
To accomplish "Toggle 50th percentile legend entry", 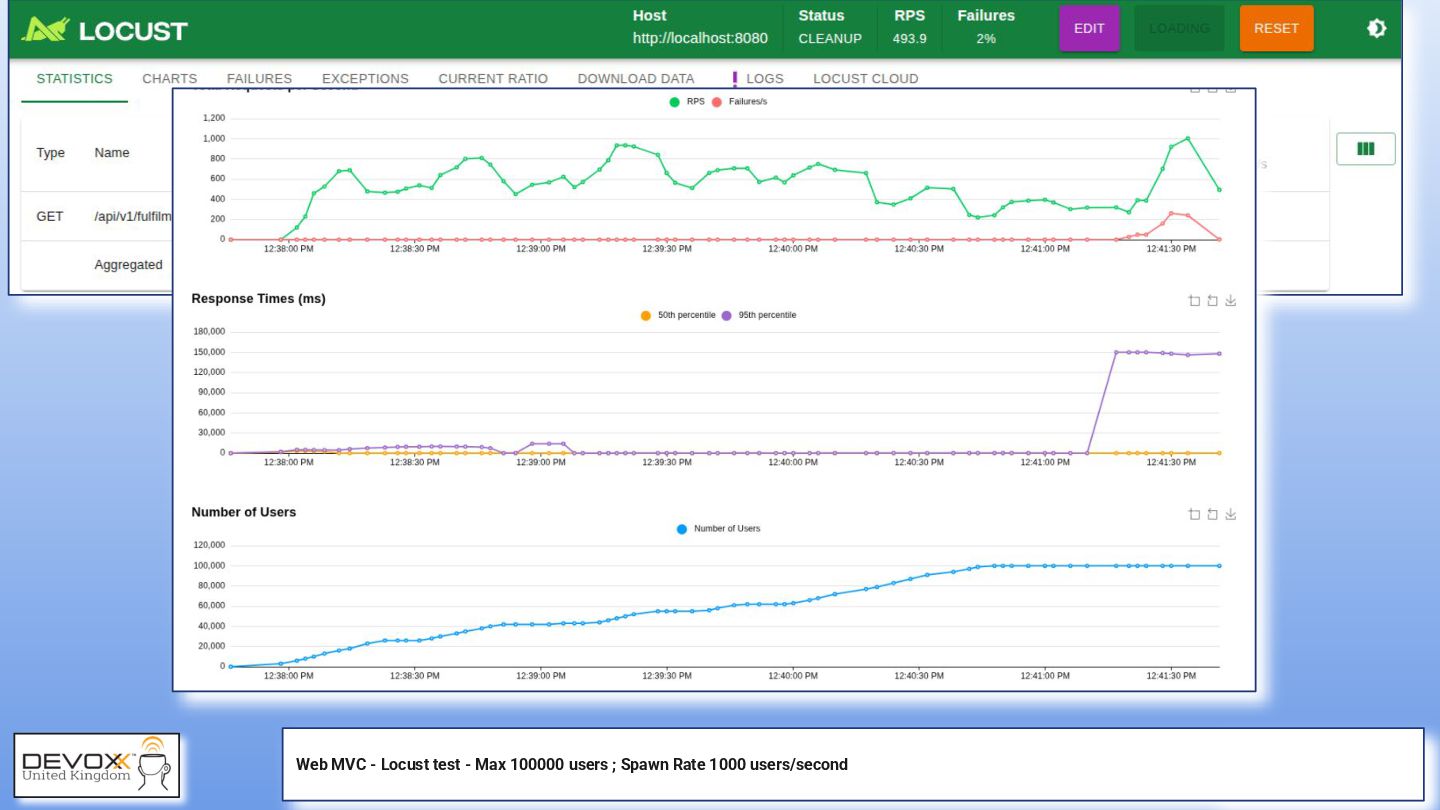I will coord(678,315).
